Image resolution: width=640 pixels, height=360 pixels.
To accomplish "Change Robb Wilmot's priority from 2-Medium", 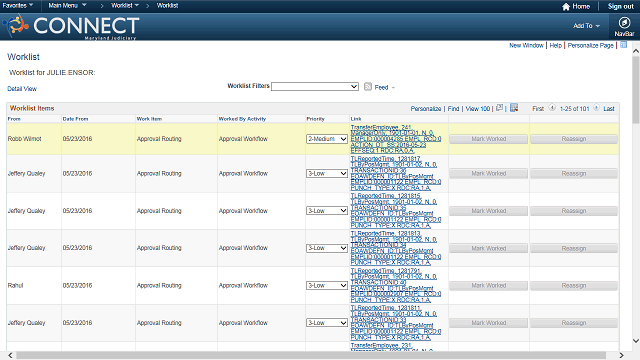I will point(327,139).
